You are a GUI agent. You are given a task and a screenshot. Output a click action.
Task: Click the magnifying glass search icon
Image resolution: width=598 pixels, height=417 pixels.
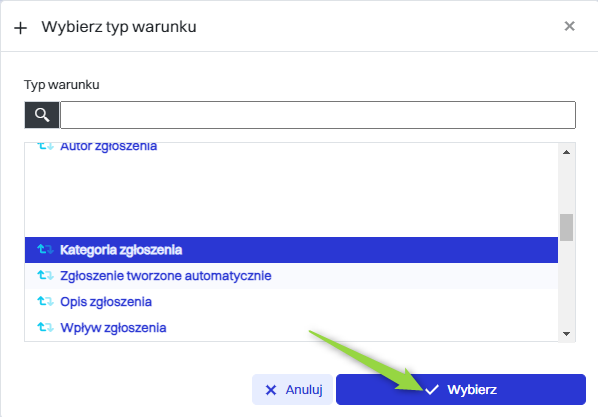[x=42, y=115]
